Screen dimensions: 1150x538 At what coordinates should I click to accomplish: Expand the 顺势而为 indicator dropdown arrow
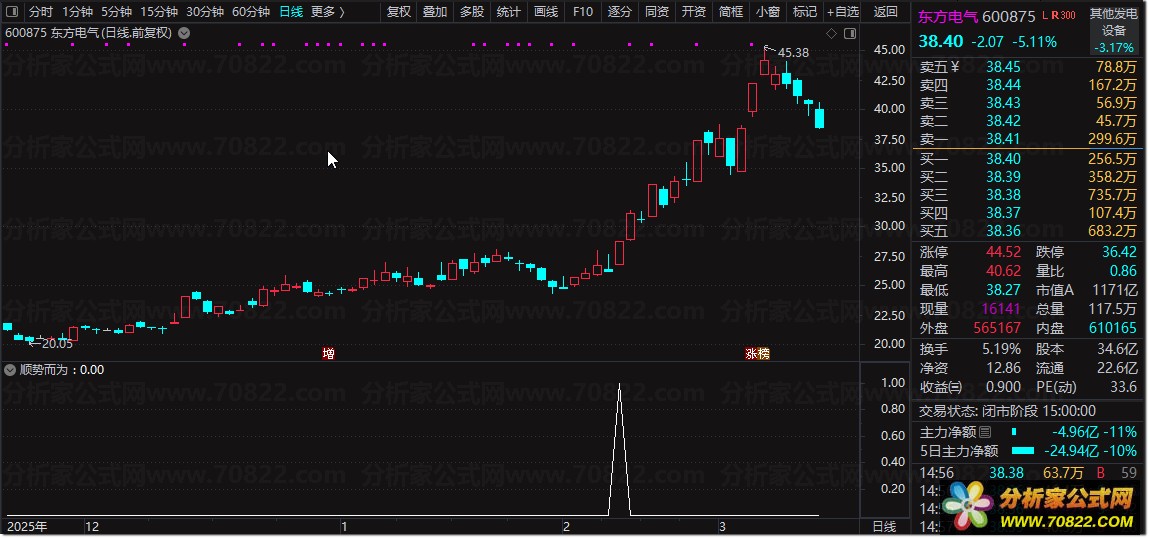point(10,370)
